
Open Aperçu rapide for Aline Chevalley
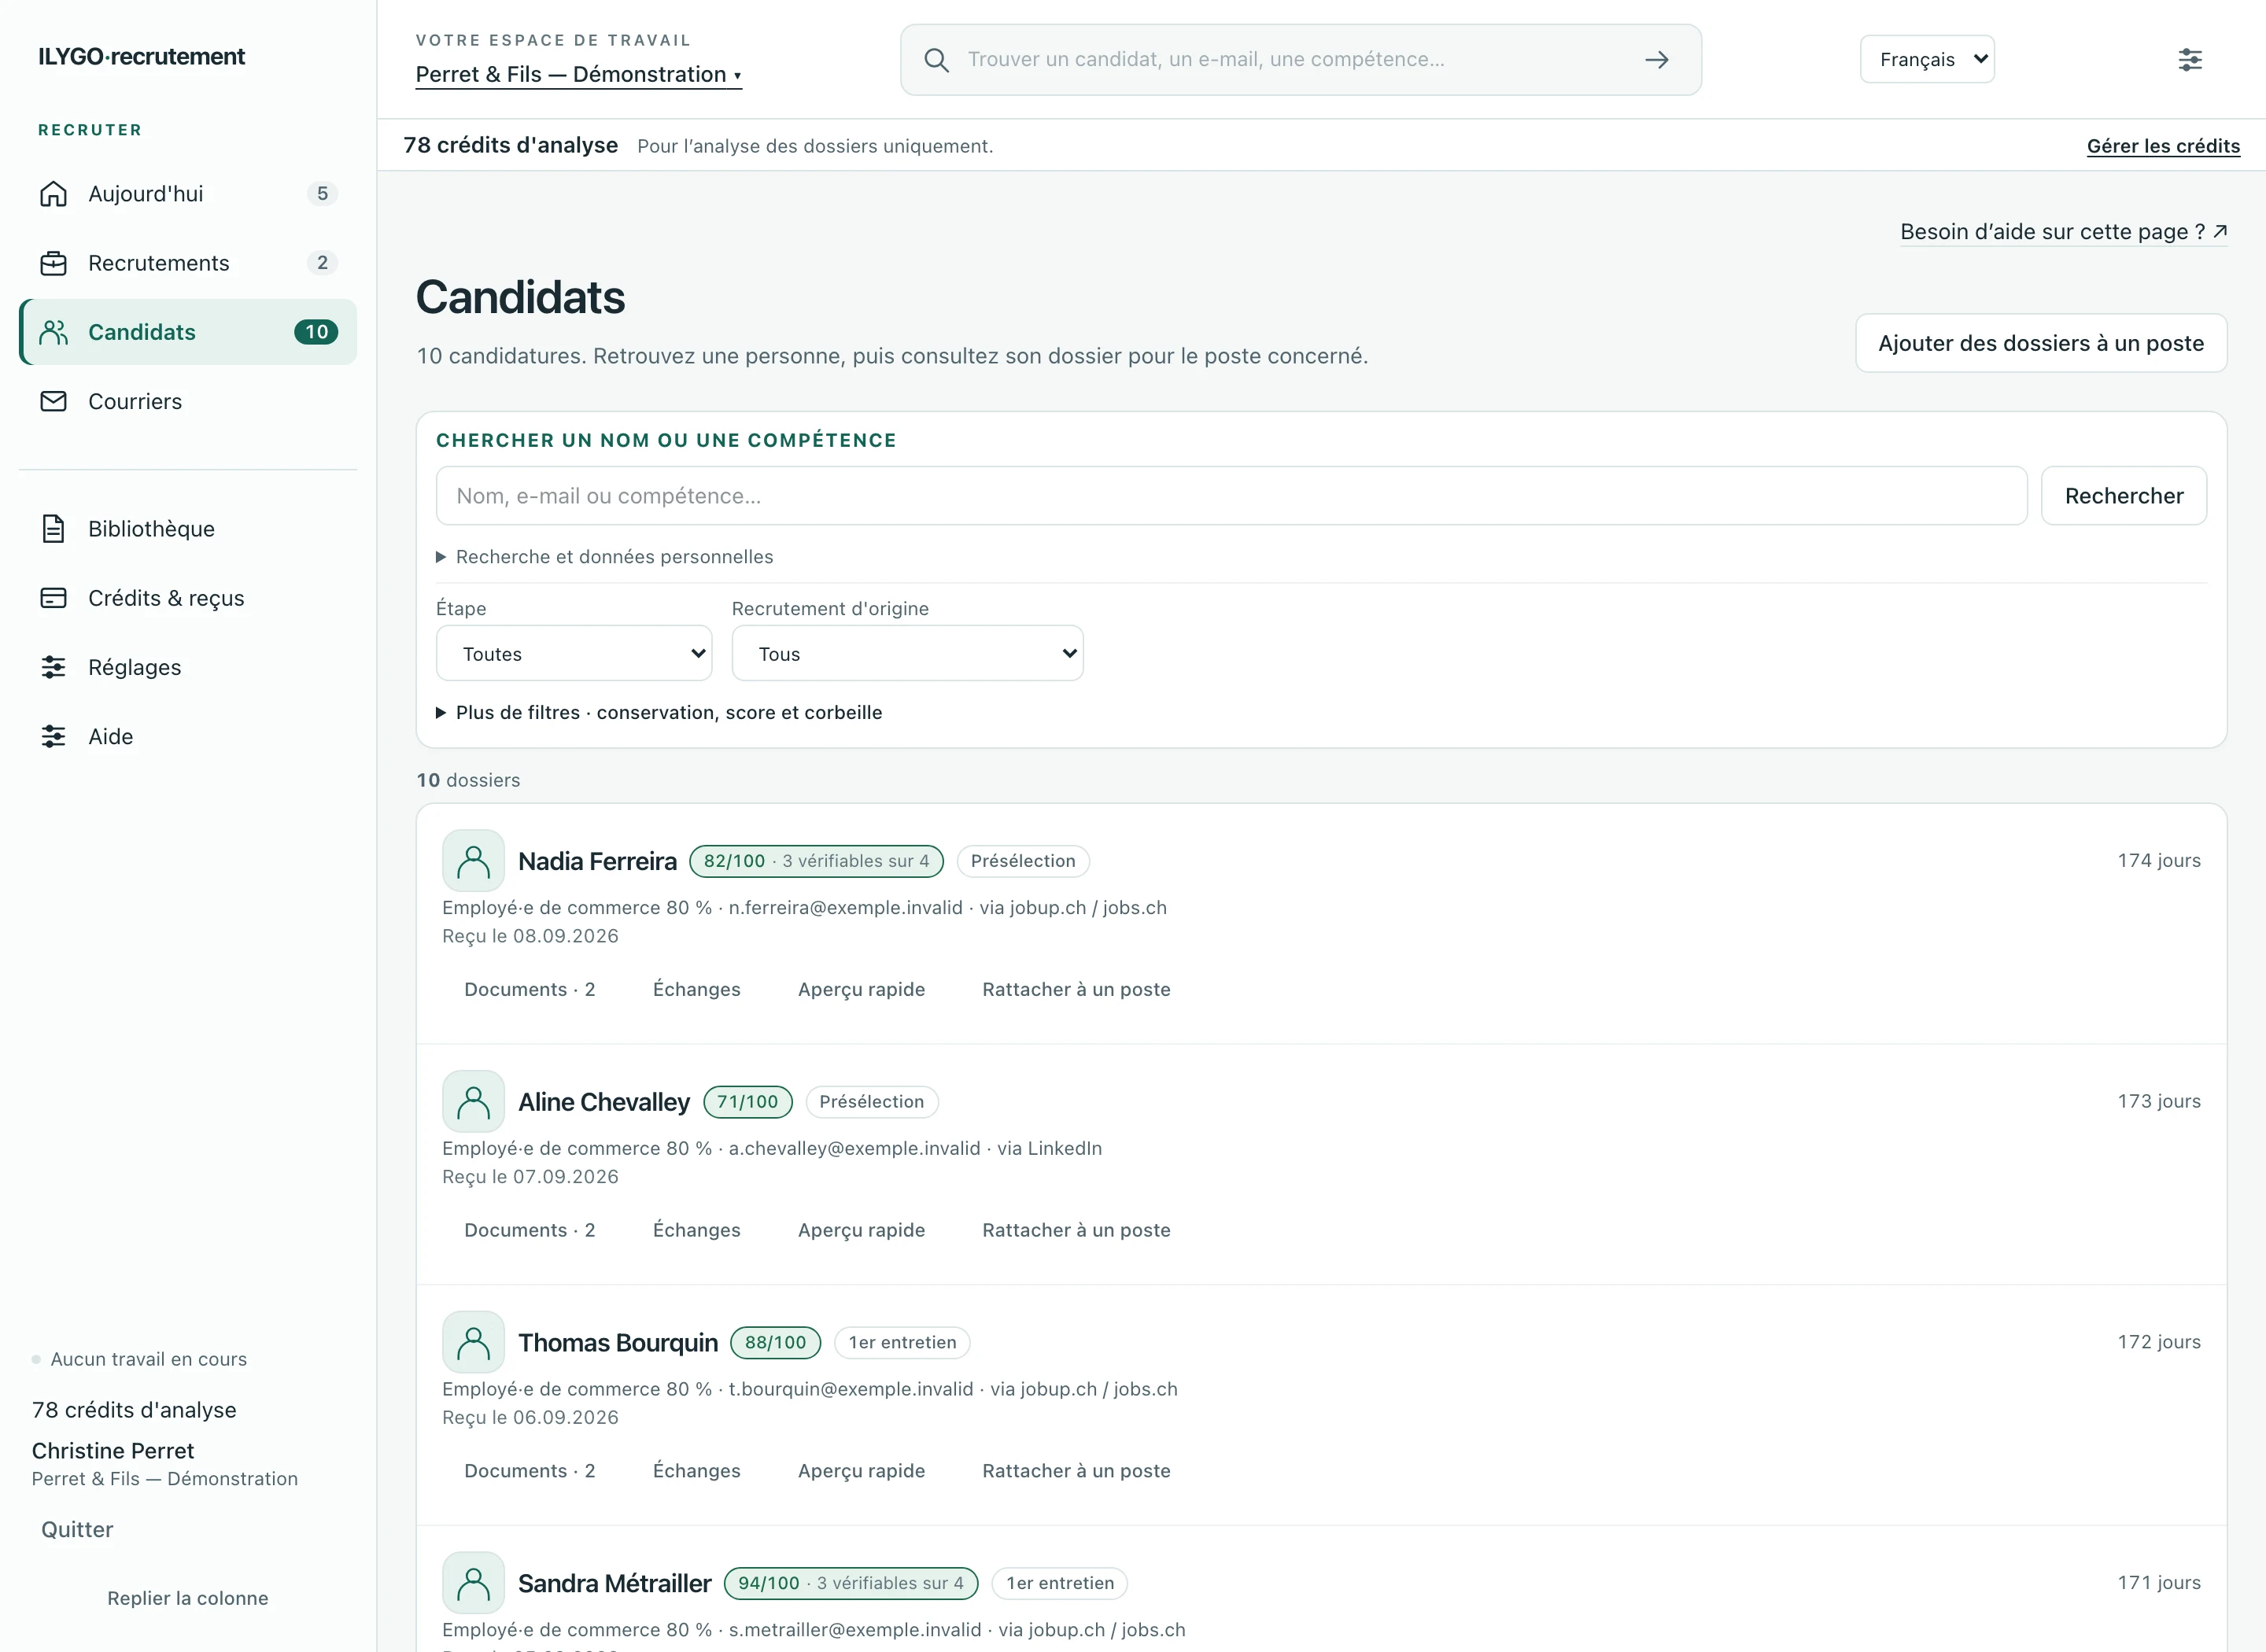tap(861, 1230)
